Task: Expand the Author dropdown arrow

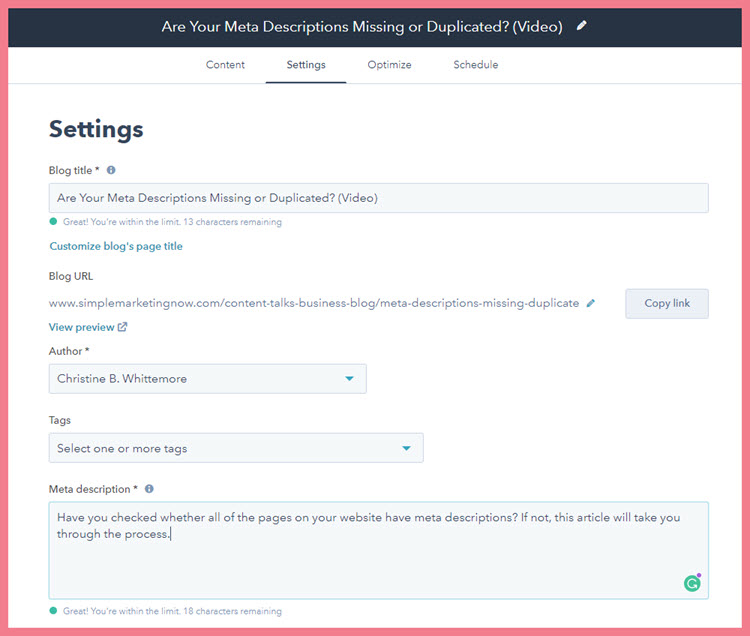Action: [349, 379]
